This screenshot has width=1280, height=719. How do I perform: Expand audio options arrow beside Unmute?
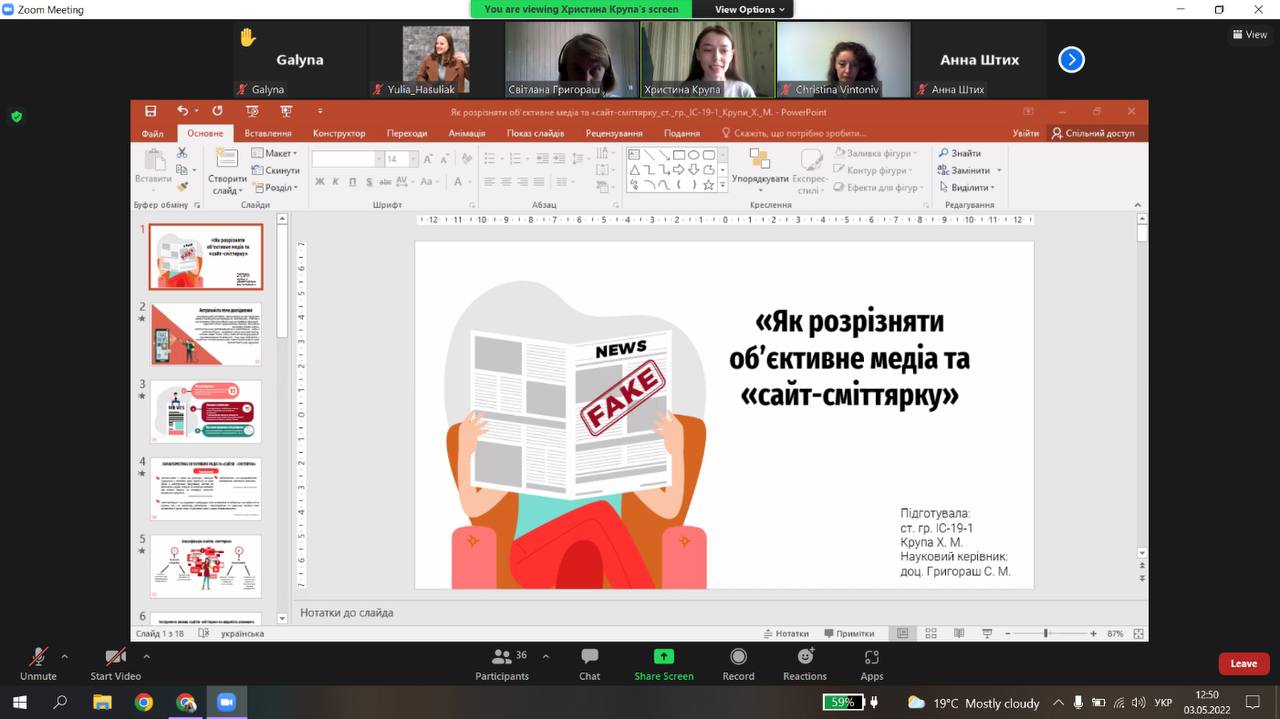[65, 657]
